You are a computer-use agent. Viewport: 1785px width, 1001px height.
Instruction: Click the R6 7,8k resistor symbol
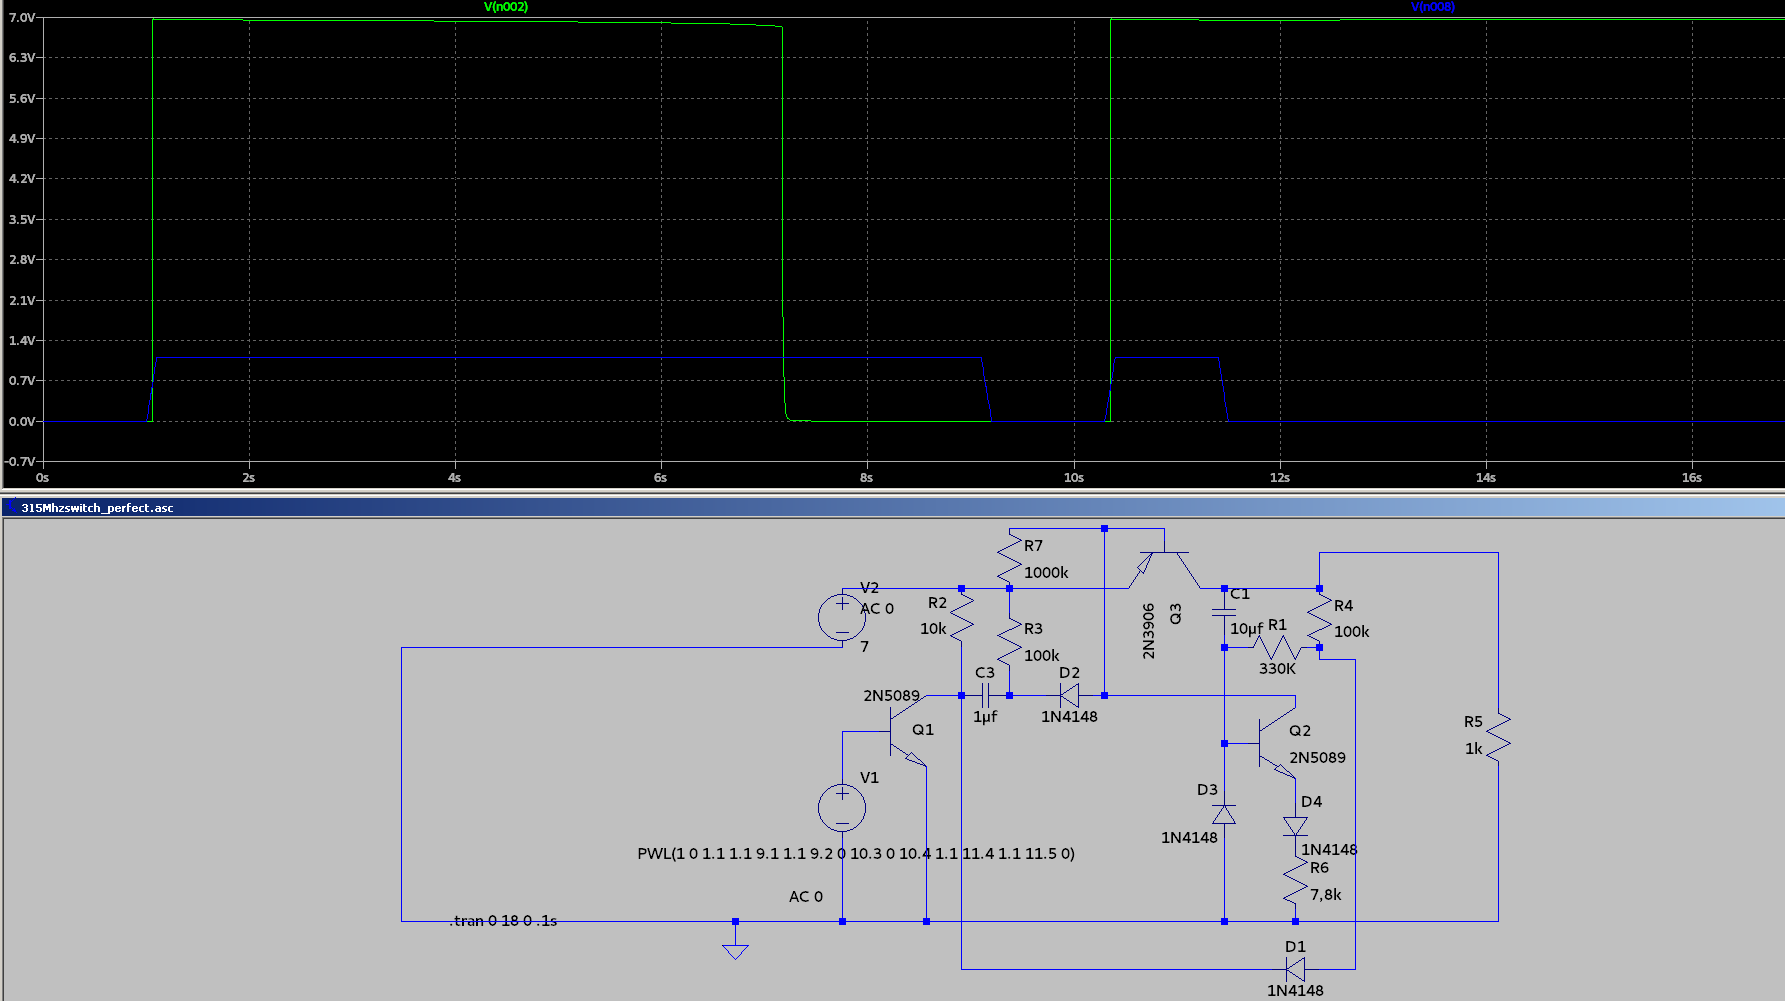click(1295, 881)
